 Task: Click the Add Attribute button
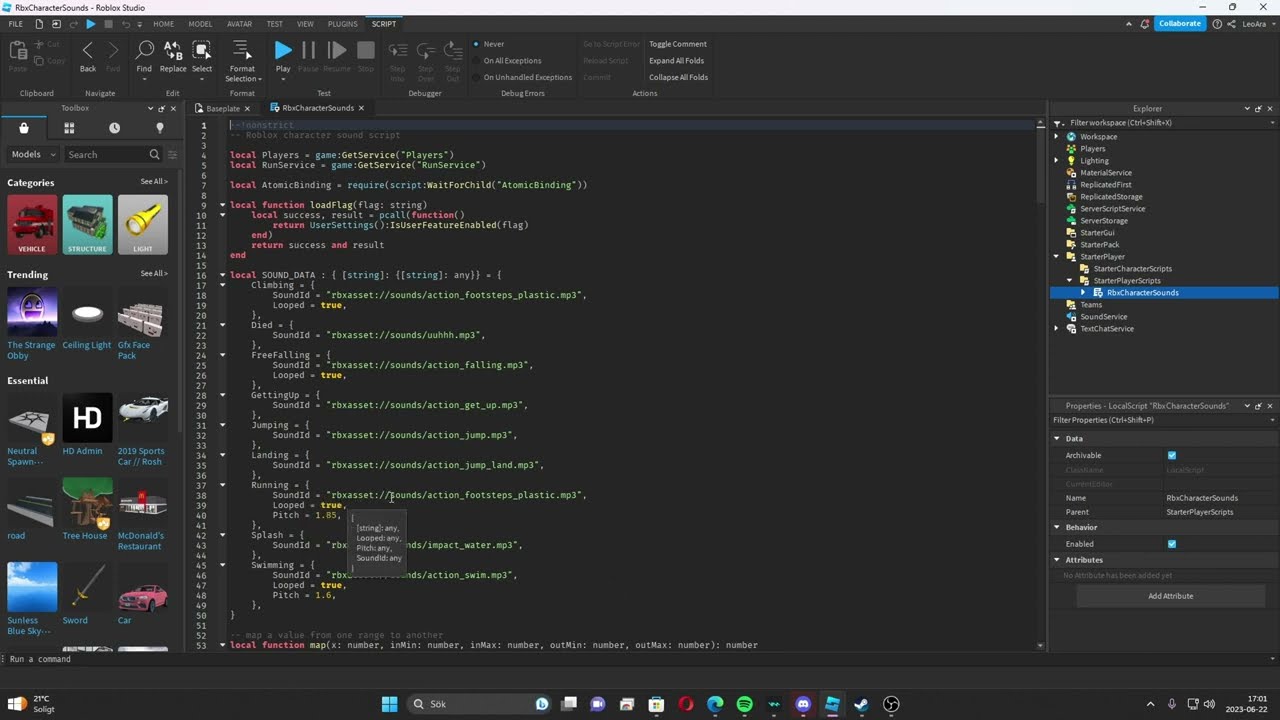pos(1170,596)
